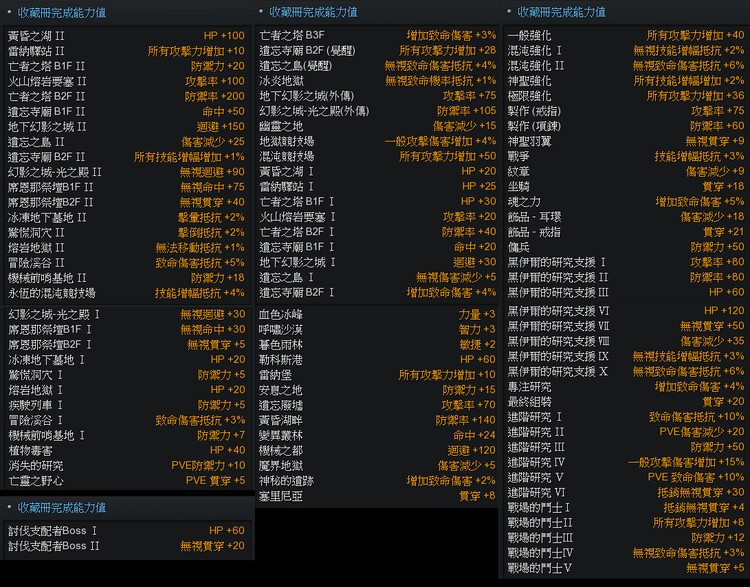Choose the 地下幻影之城 II row name
Screen dimensions: 750x587
(47, 127)
